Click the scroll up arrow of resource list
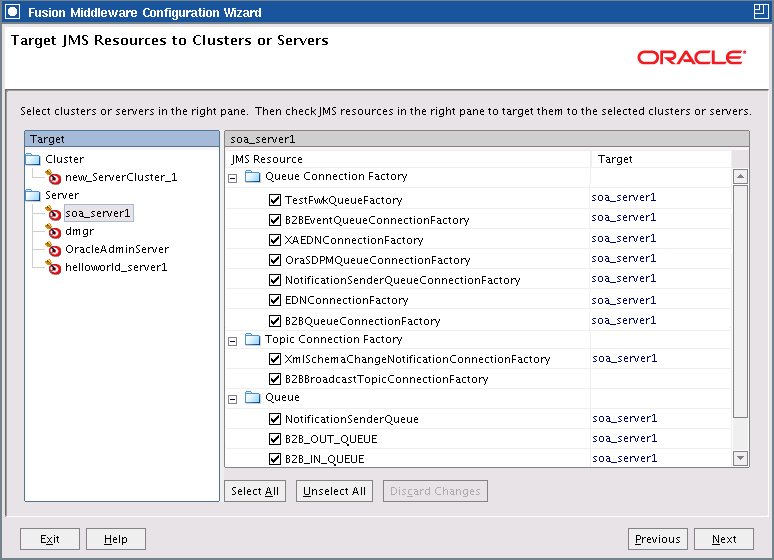 (740, 176)
